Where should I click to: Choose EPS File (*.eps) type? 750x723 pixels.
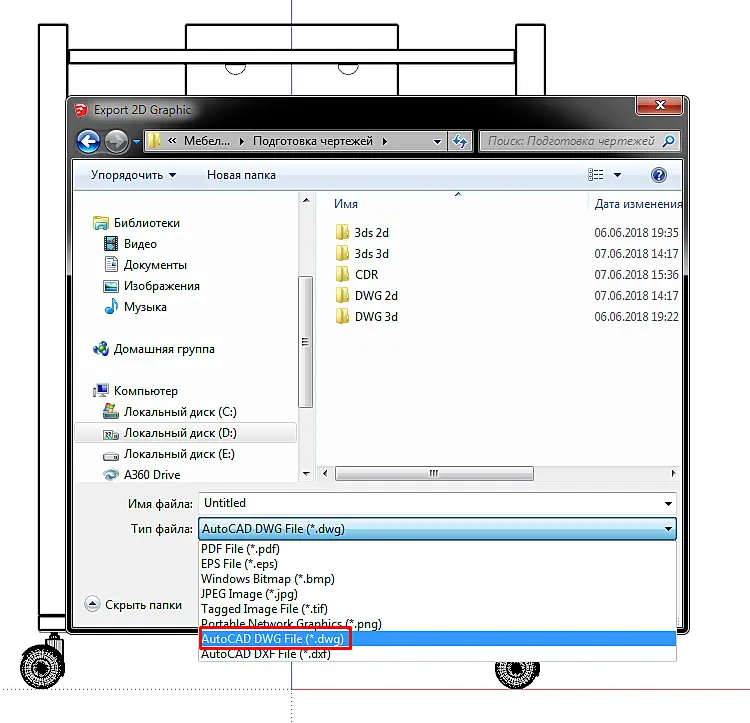[x=437, y=564]
